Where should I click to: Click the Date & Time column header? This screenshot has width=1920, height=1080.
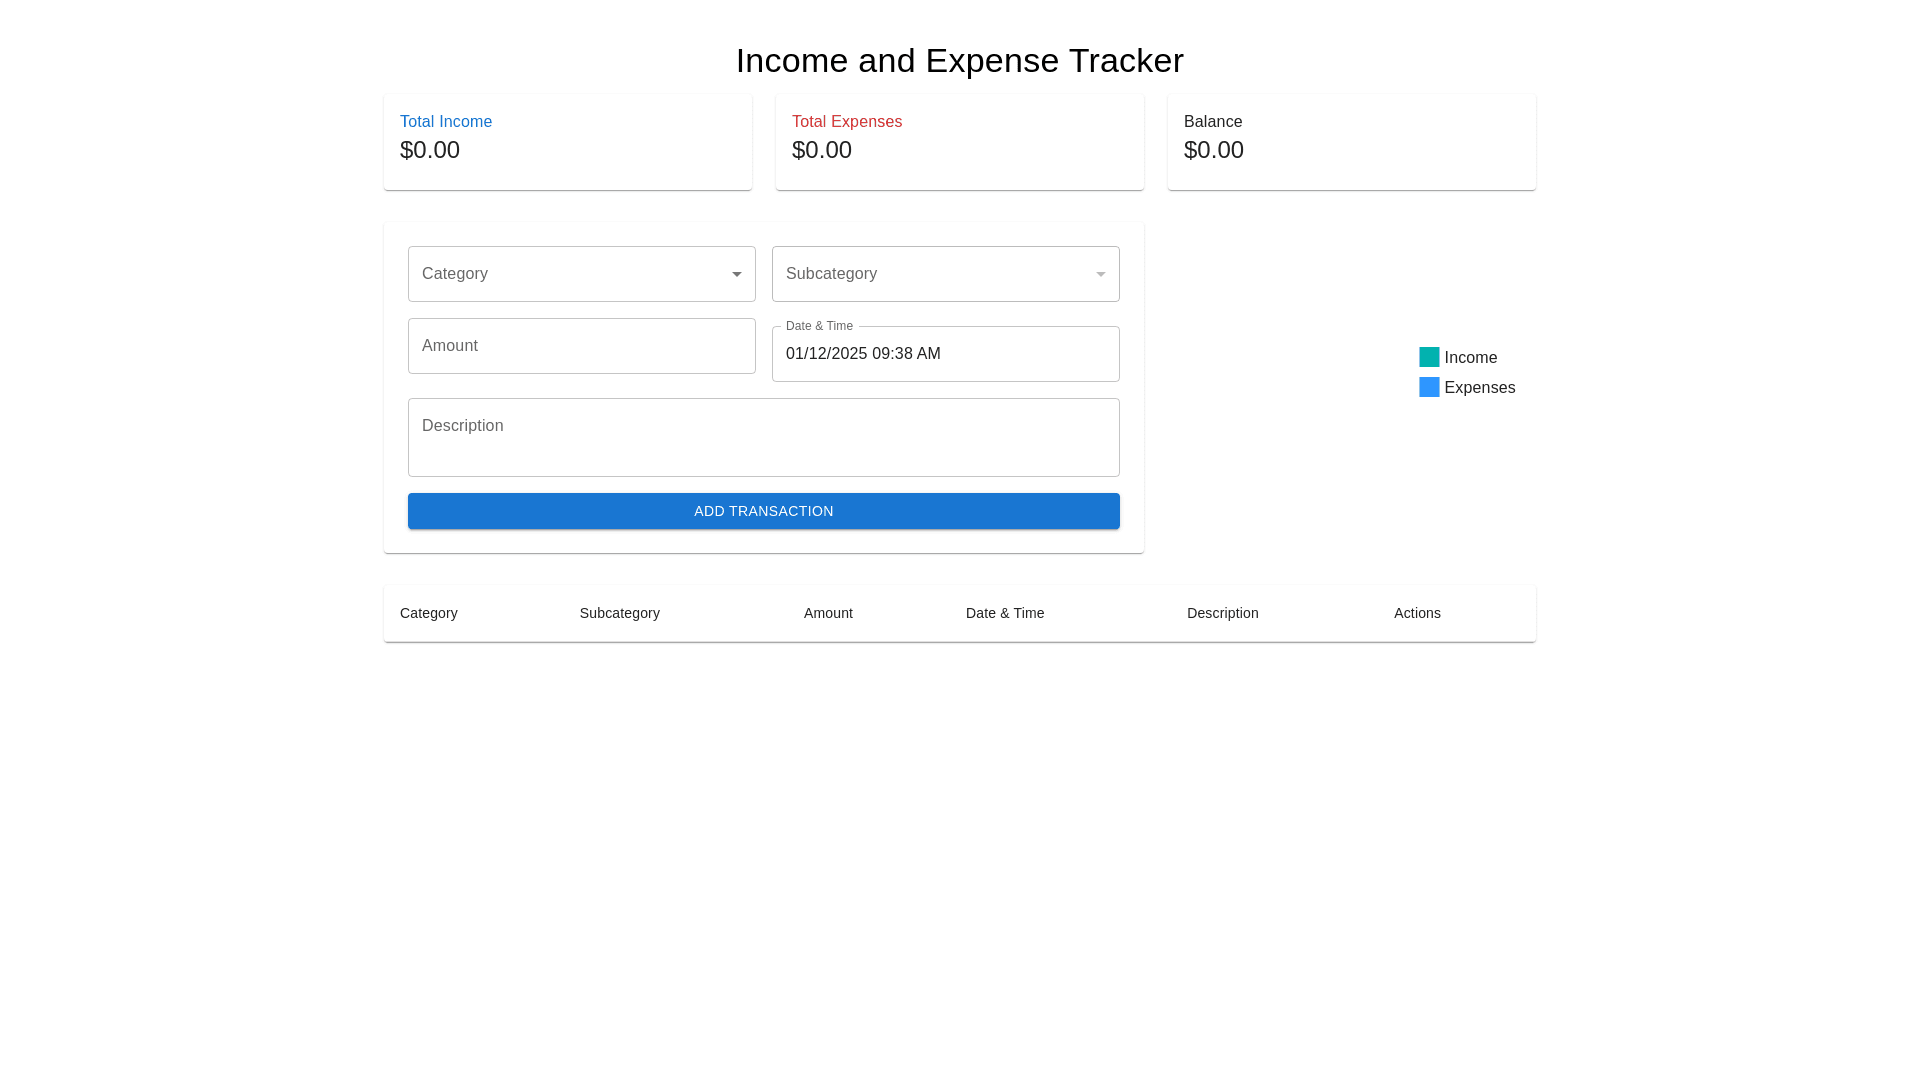click(x=1004, y=613)
